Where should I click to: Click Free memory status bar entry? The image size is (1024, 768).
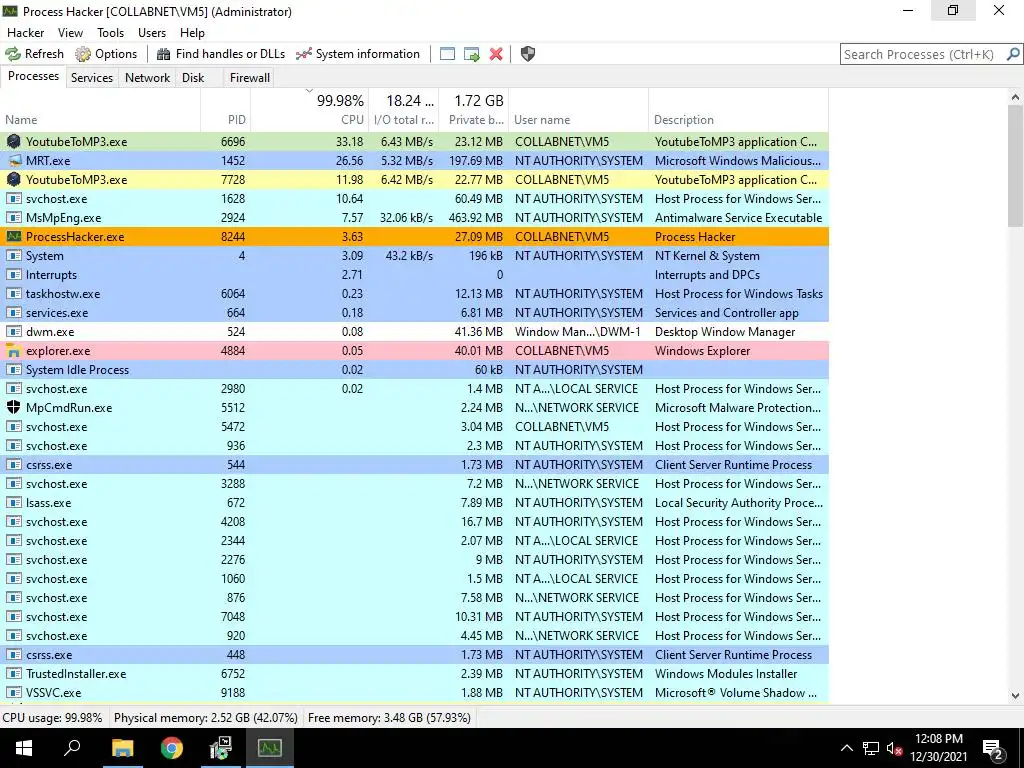[x=389, y=718]
